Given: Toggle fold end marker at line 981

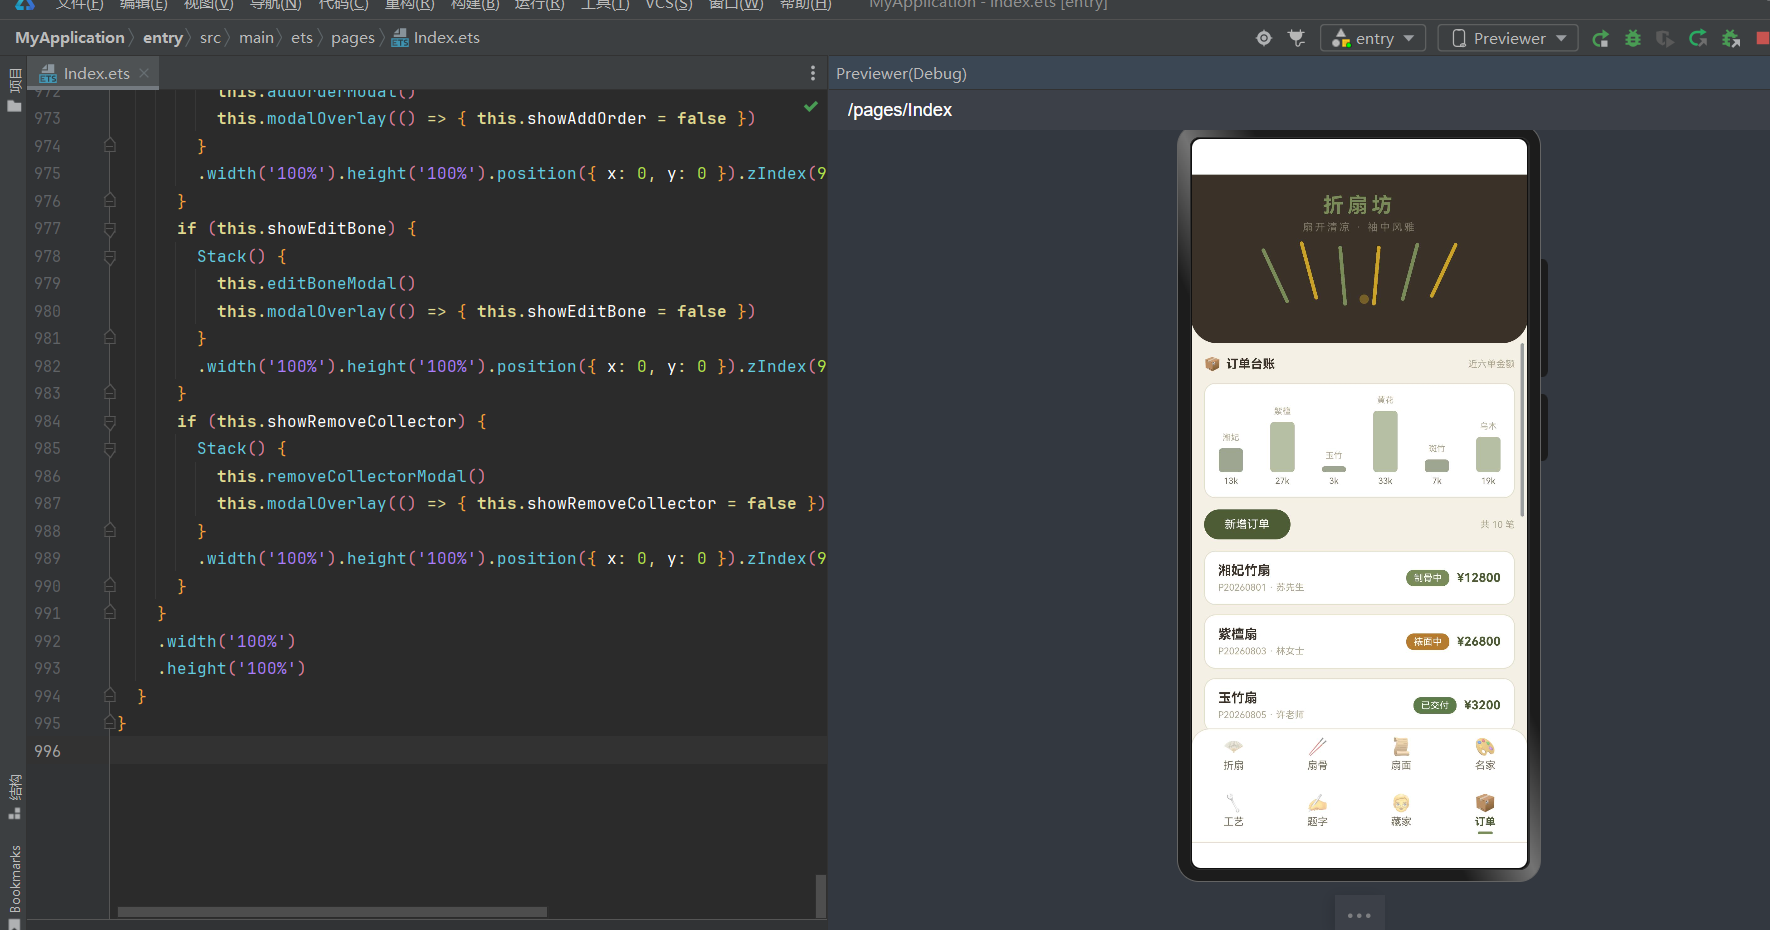Looking at the screenshot, I should [x=110, y=338].
